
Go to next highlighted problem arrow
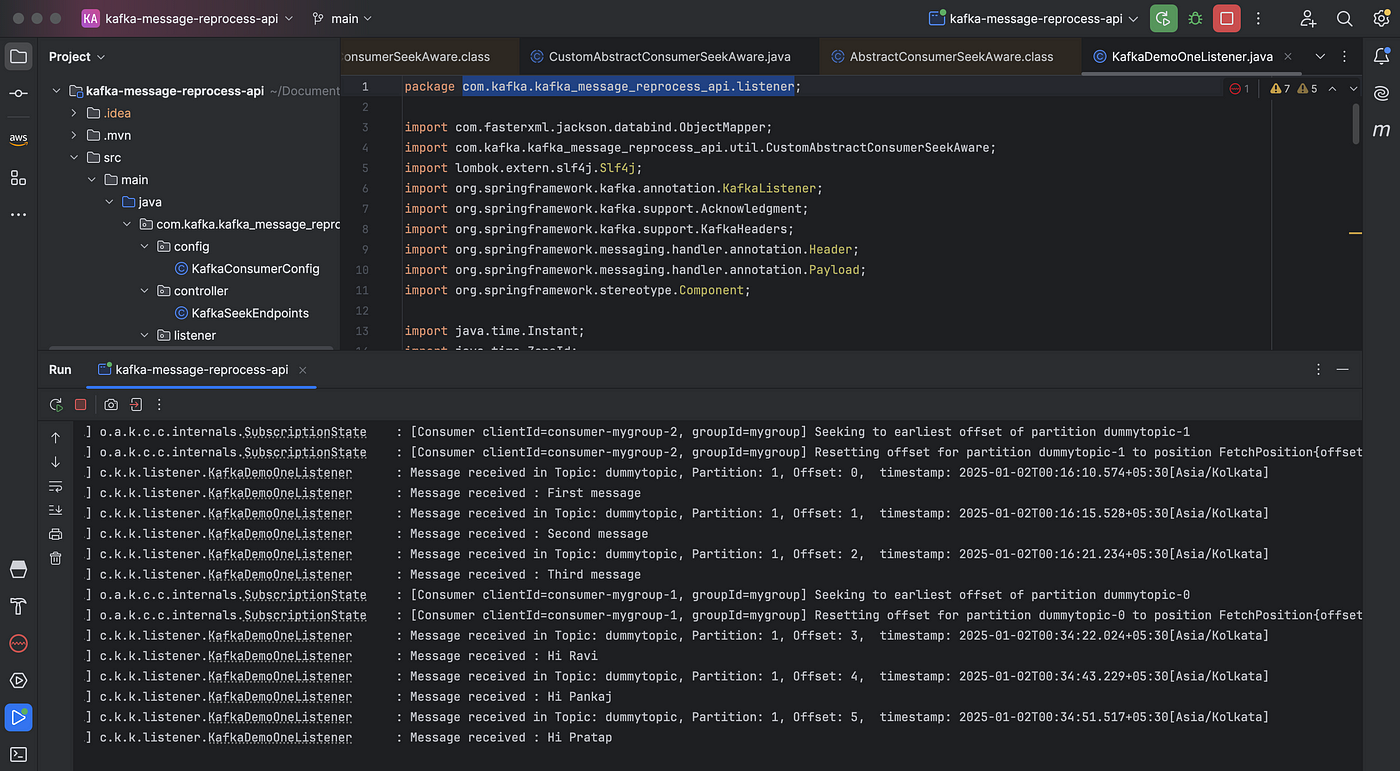(x=1352, y=88)
